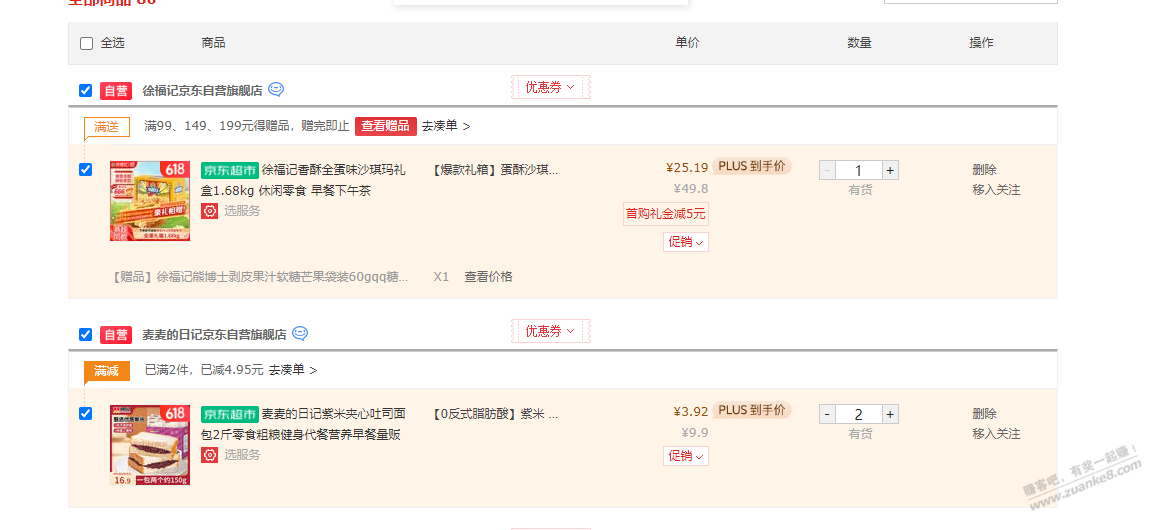Click the 京东超市 badge on 沙琪玛 item

point(230,170)
